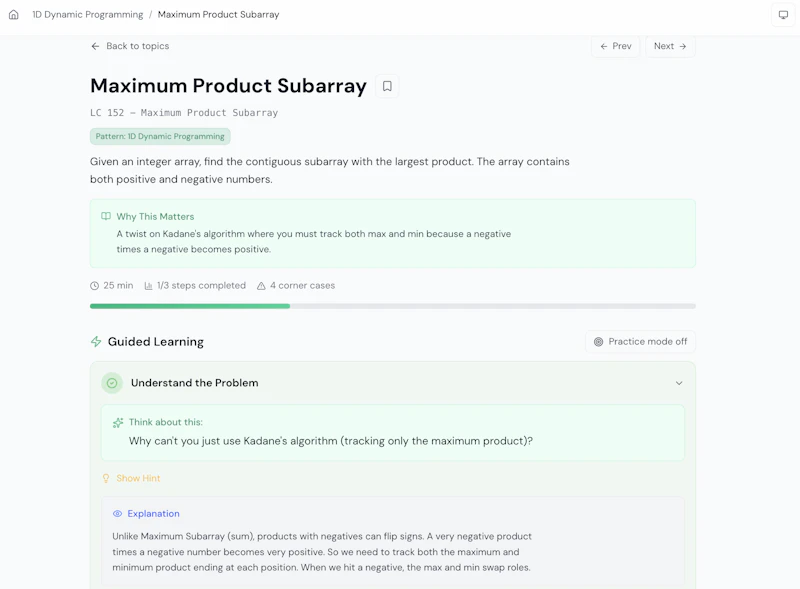Collapse the Understand the Problem section
Viewport: 800px width, 589px height.
click(x=679, y=383)
